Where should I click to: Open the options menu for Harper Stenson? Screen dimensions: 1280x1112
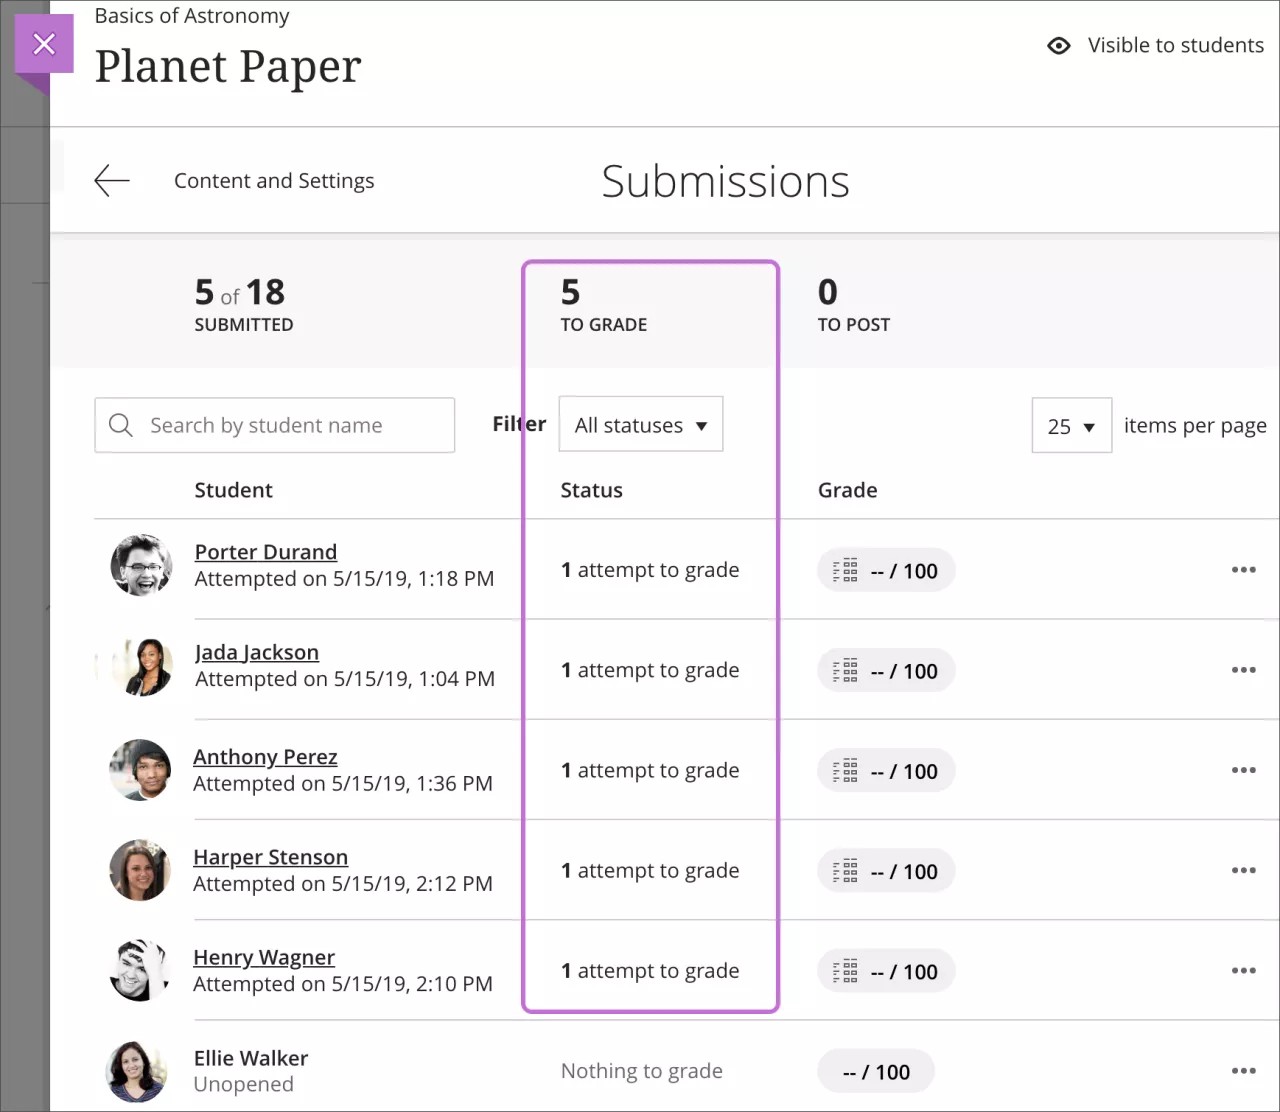coord(1243,870)
